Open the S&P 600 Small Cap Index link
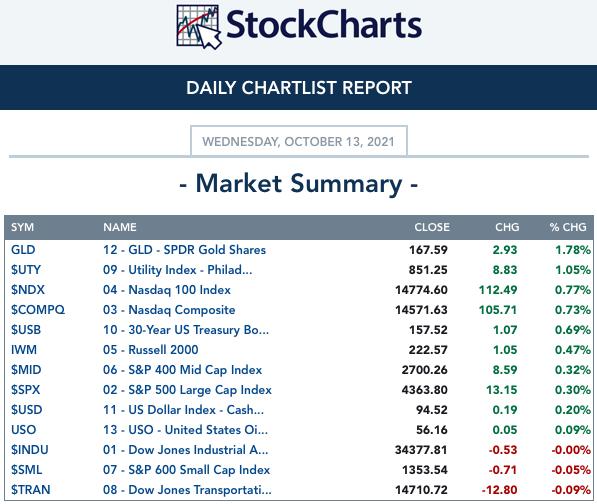Image resolution: width=597 pixels, height=504 pixels. pyautogui.click(x=186, y=470)
